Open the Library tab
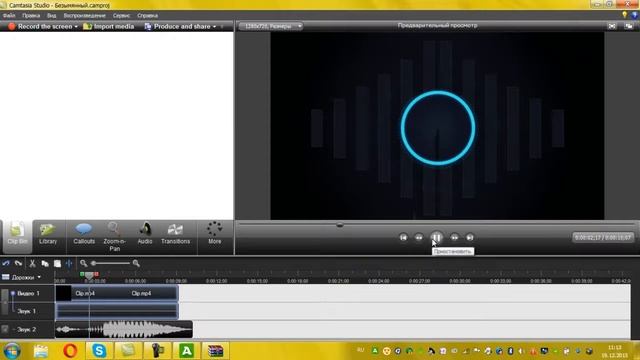The height and width of the screenshot is (360, 640). [x=48, y=233]
